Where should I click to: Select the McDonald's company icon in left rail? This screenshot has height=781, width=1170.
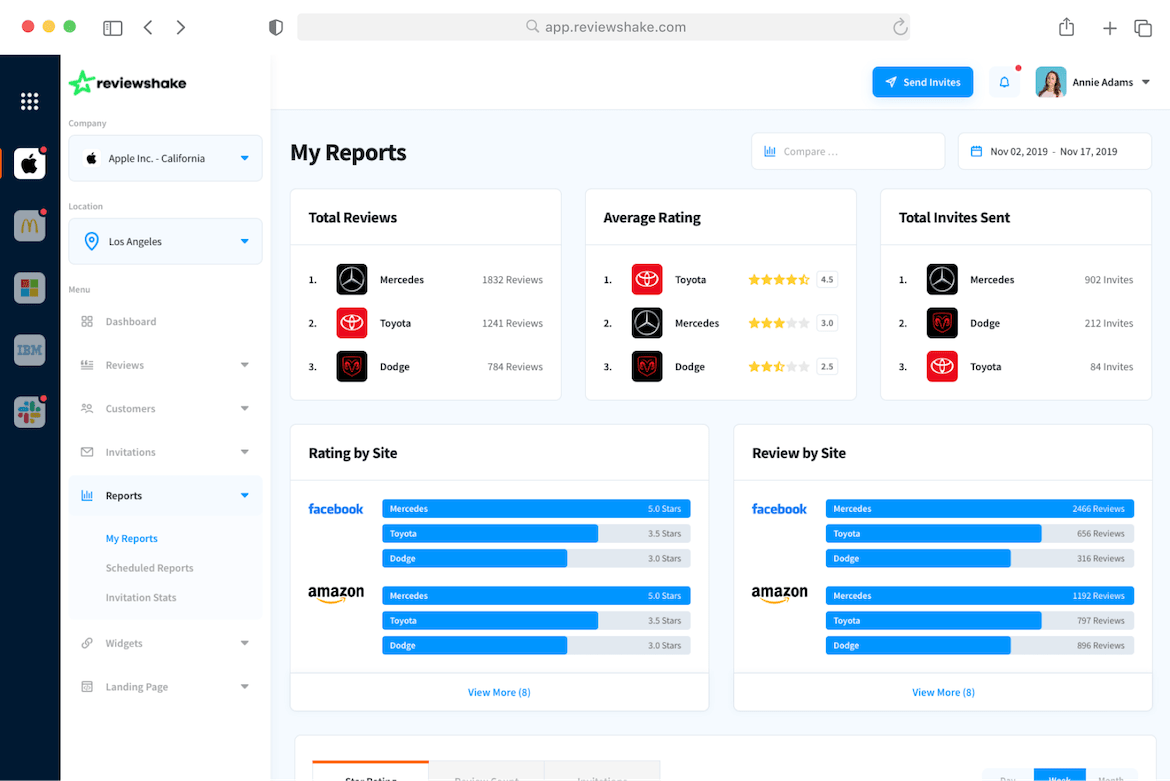tap(29, 225)
